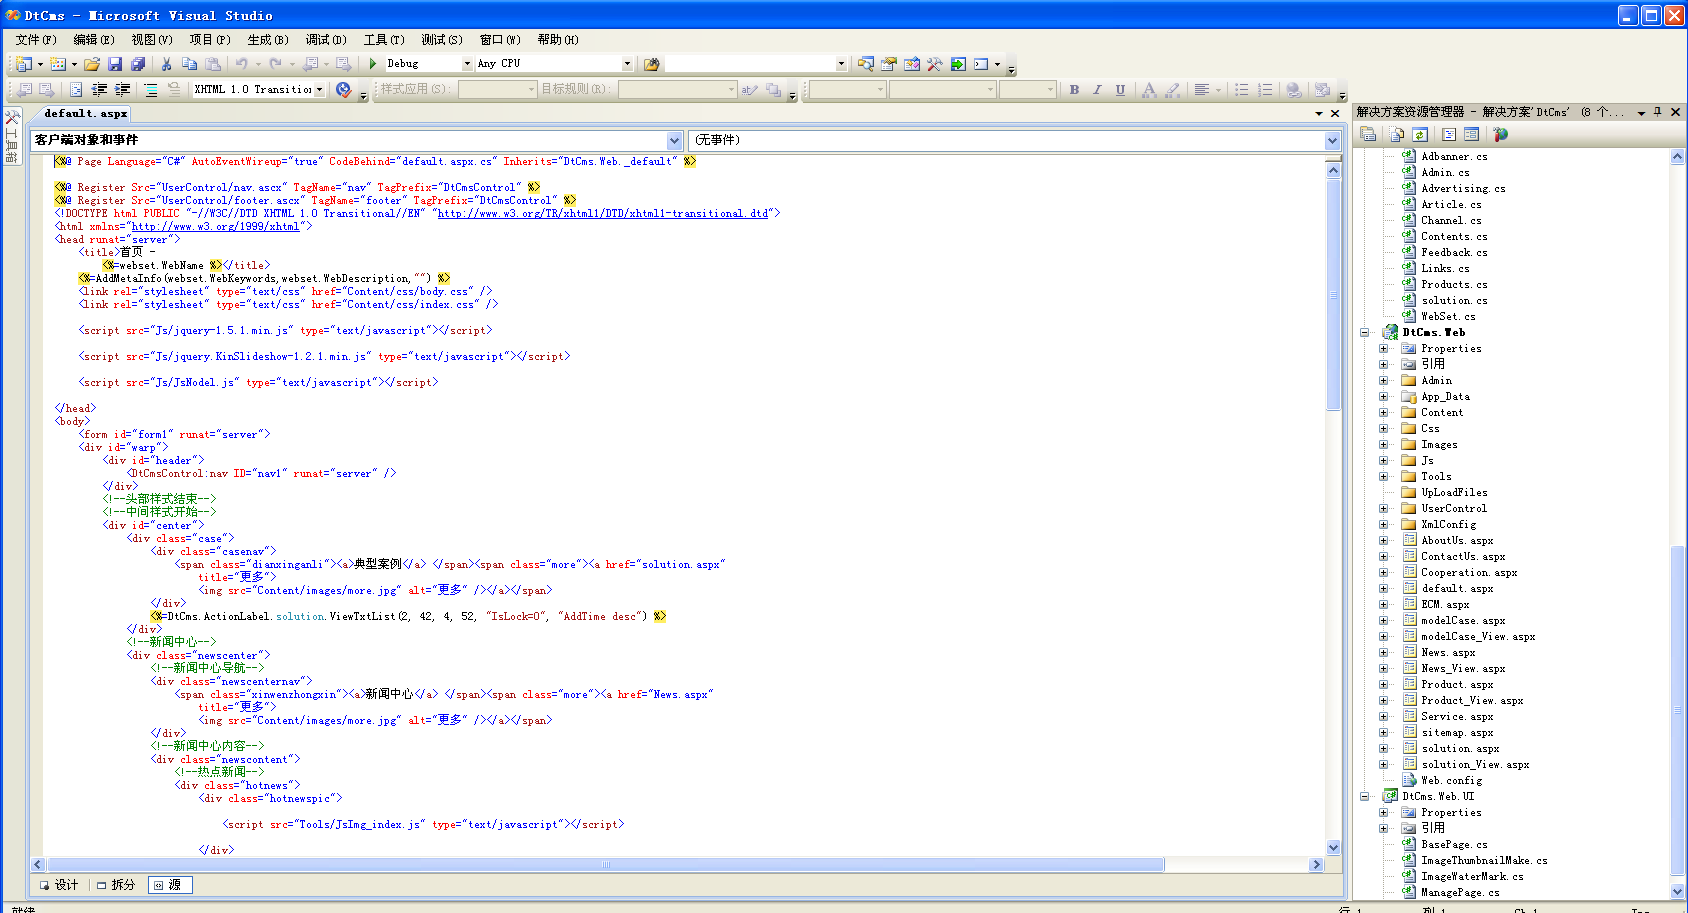Click the Solution Explorer scroll down arrow
The width and height of the screenshot is (1688, 913).
coord(1677,891)
